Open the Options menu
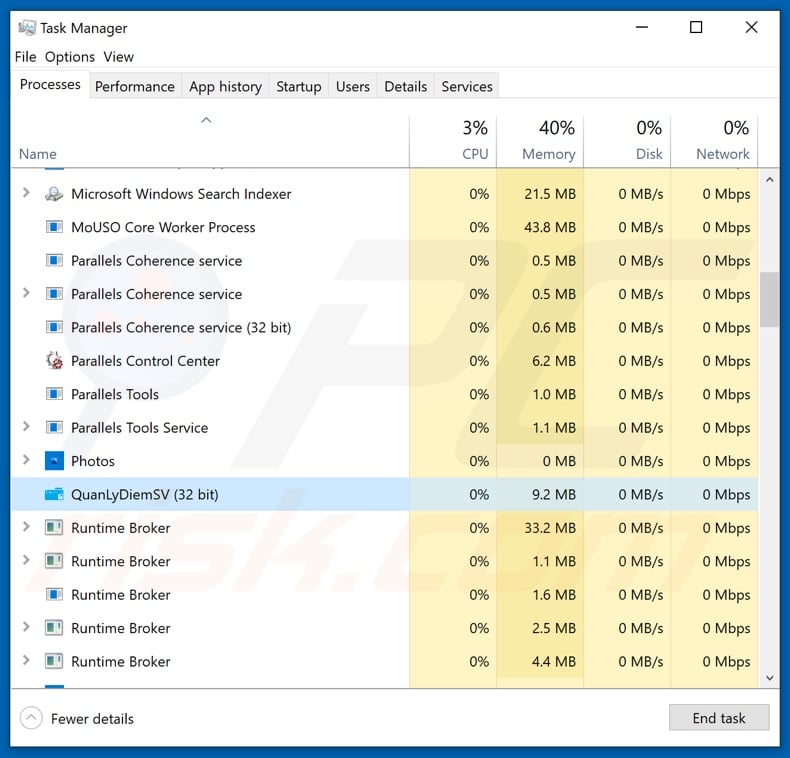 tap(70, 57)
